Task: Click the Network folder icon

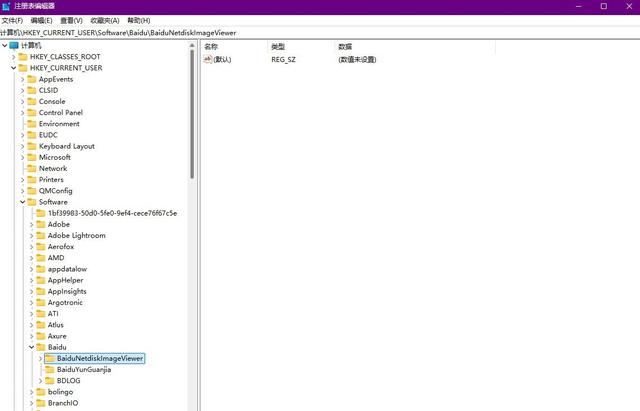Action: [x=32, y=169]
